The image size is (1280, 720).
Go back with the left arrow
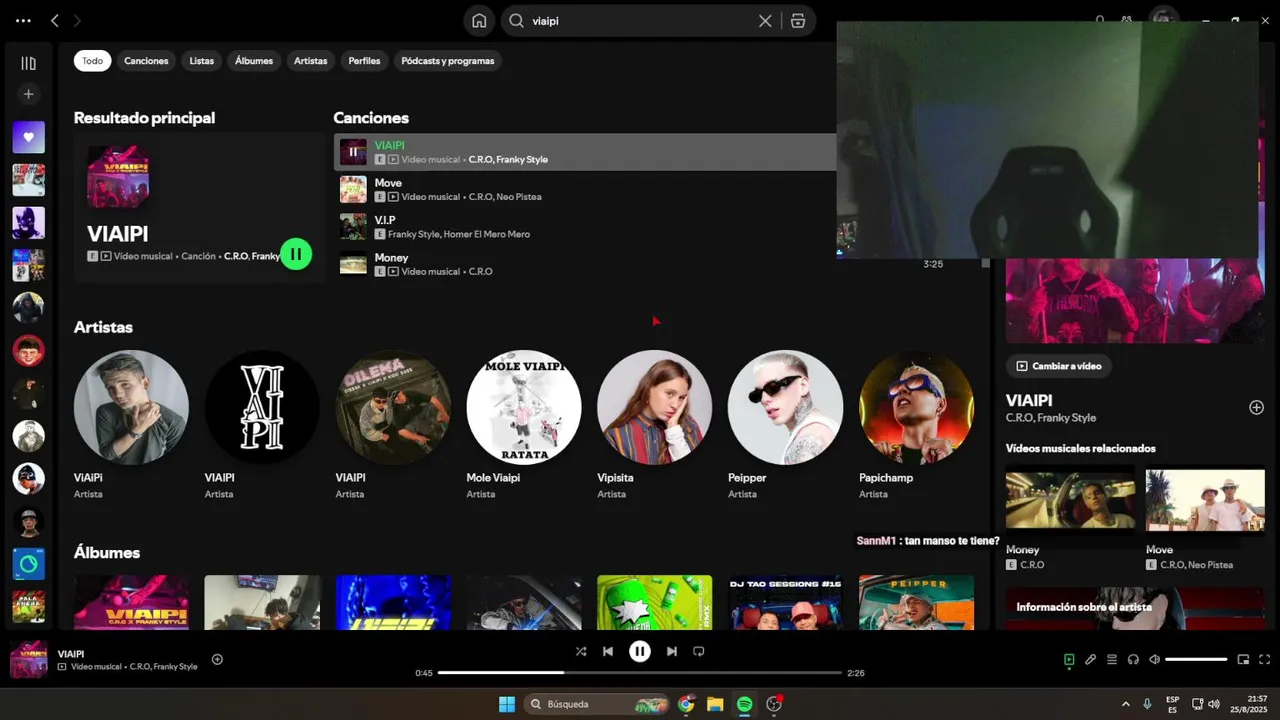[x=55, y=20]
